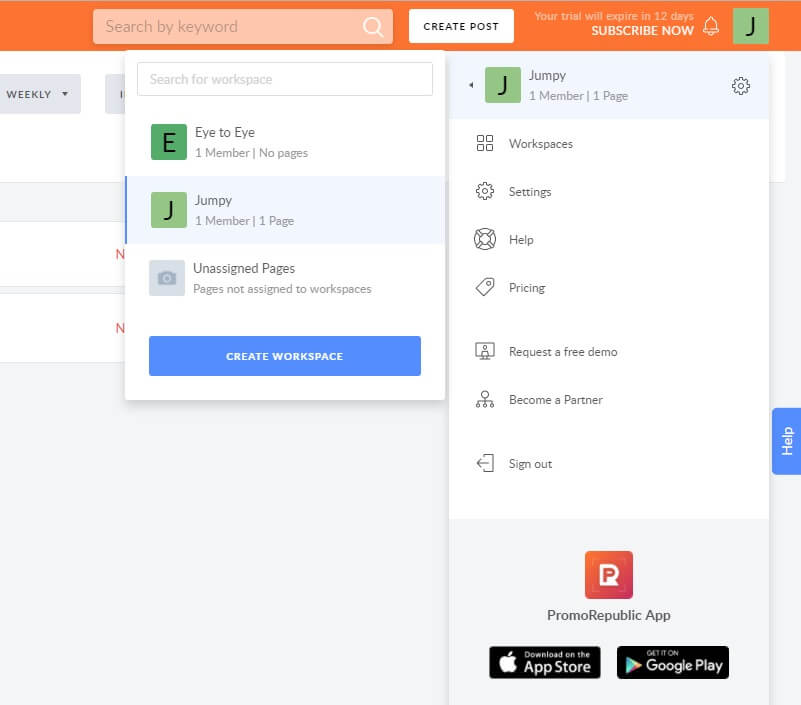
Task: Open notifications bell icon
Action: point(711,27)
